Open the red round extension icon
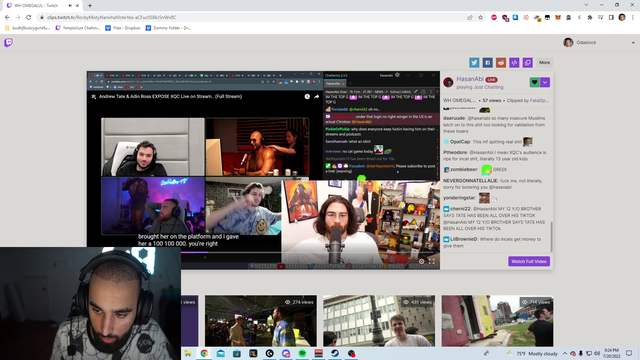The width and height of the screenshot is (640, 360). [x=494, y=18]
